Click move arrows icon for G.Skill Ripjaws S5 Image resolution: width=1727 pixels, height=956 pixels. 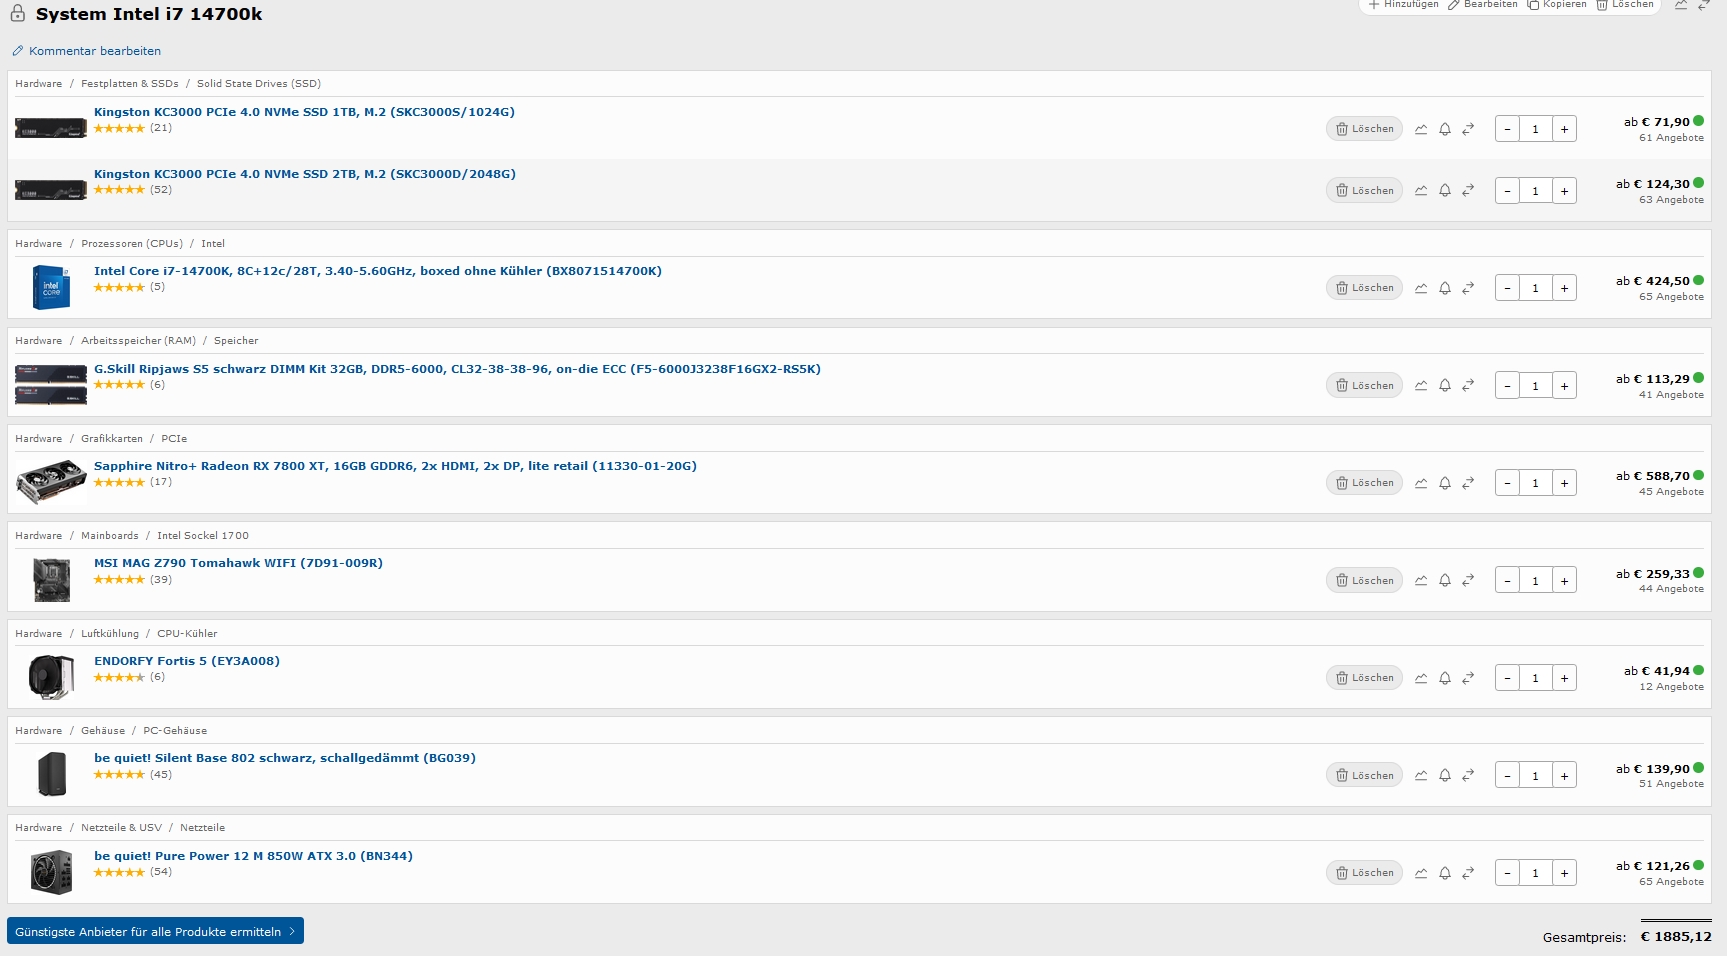click(x=1468, y=386)
